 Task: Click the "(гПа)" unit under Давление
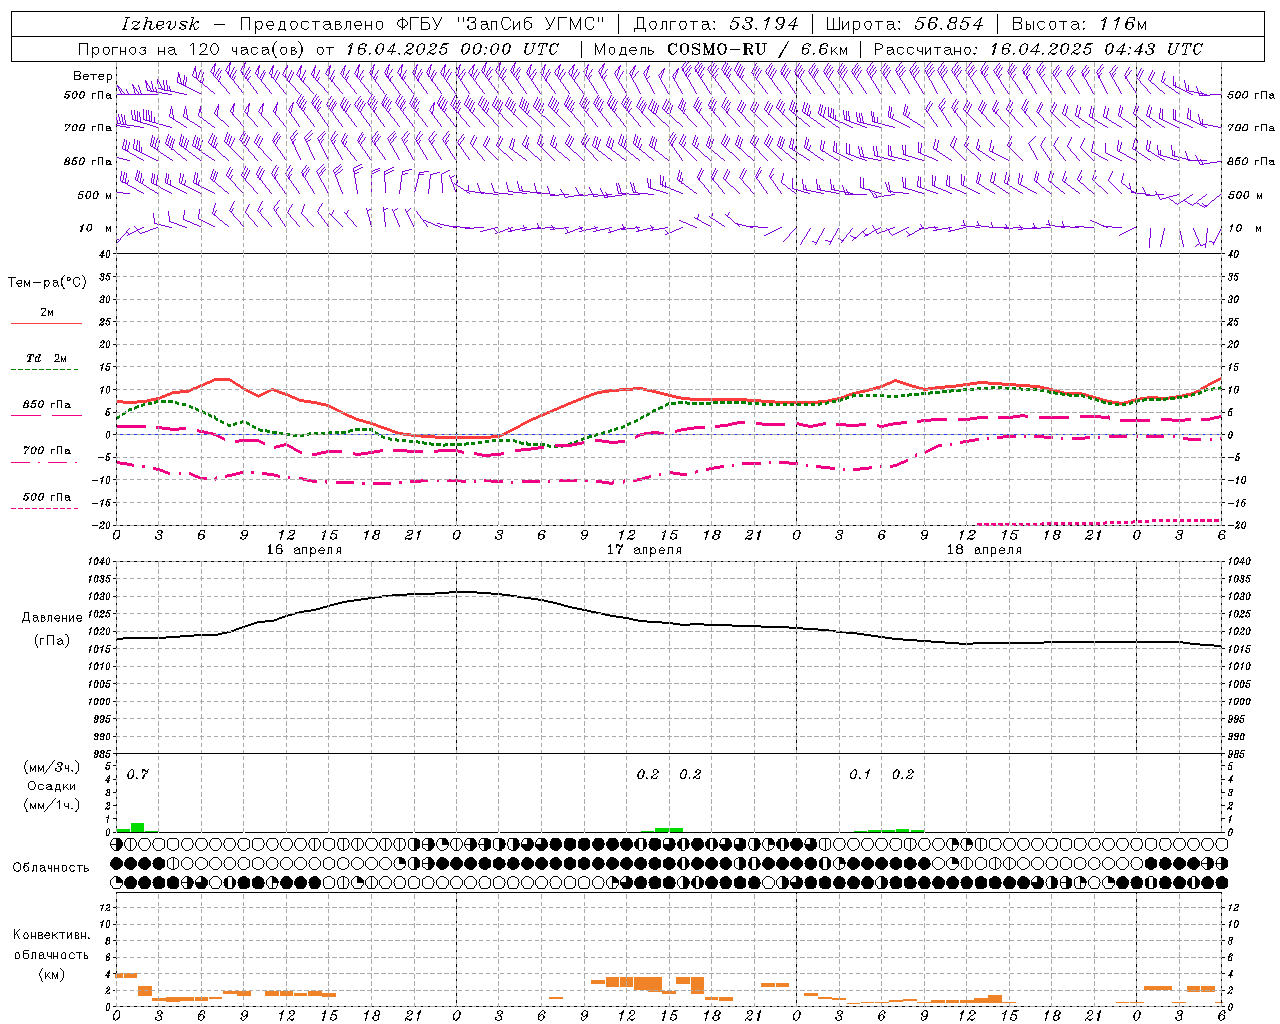(52, 640)
